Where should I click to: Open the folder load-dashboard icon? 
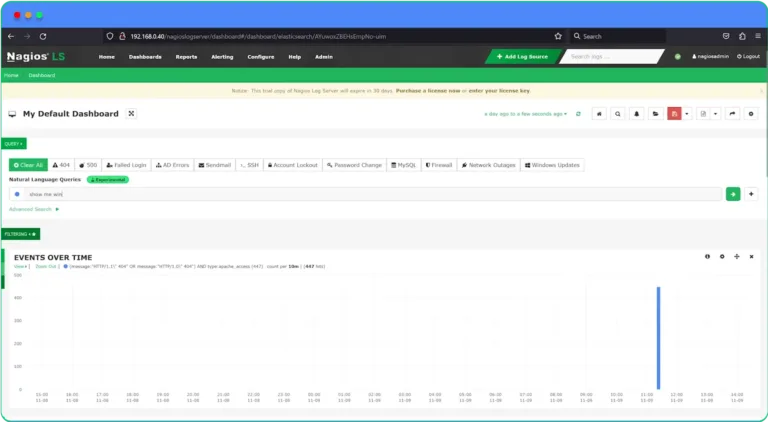point(655,114)
